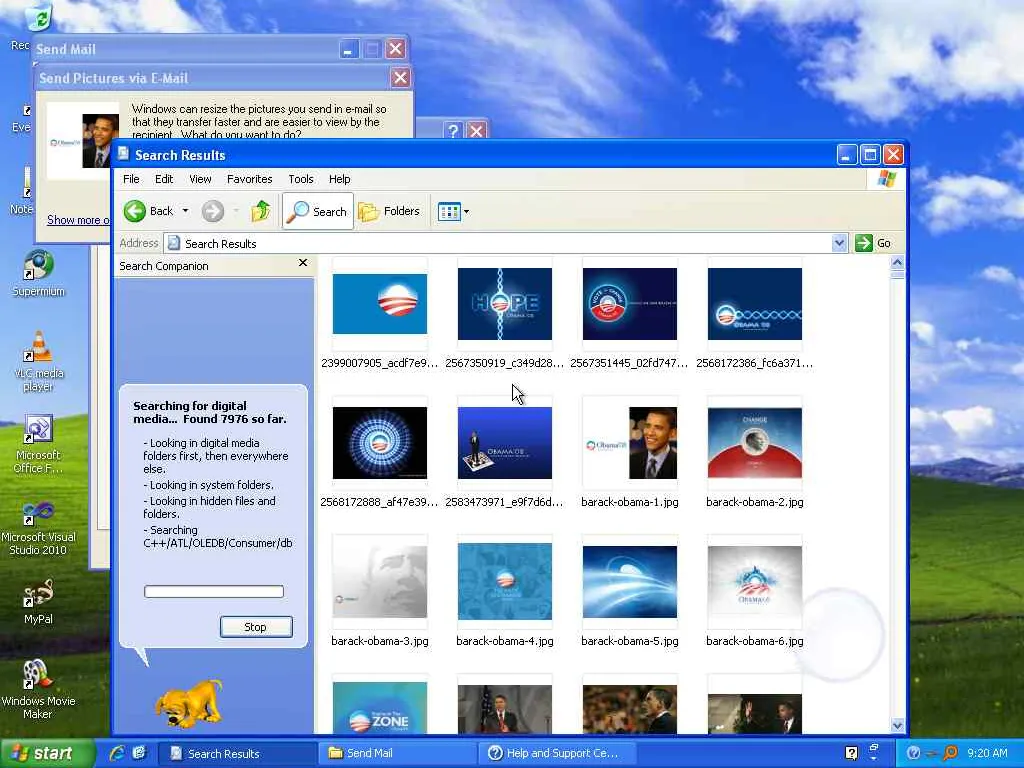Screen dimensions: 1024x768
Task: Select barack-obama-5.jpg thumbnail
Action: coord(630,582)
